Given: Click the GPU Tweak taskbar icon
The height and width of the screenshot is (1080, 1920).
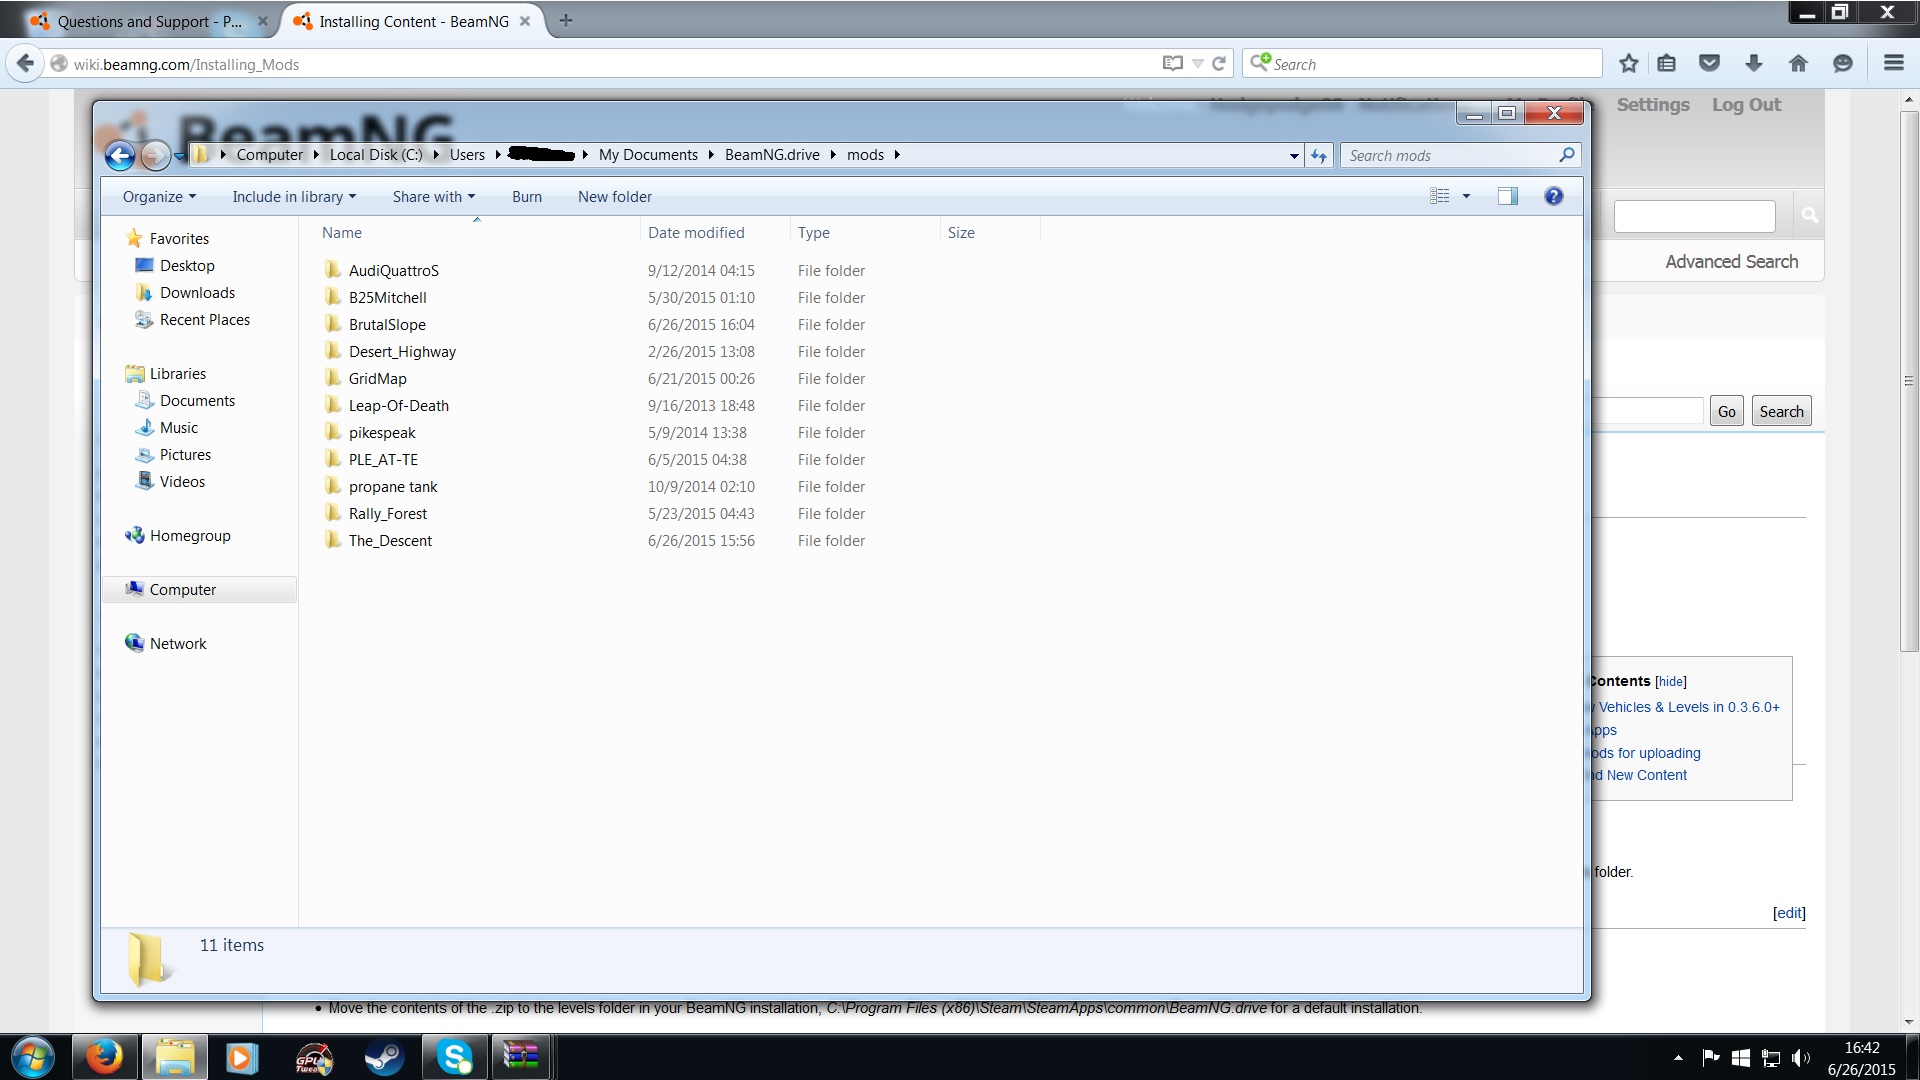Looking at the screenshot, I should point(313,1057).
